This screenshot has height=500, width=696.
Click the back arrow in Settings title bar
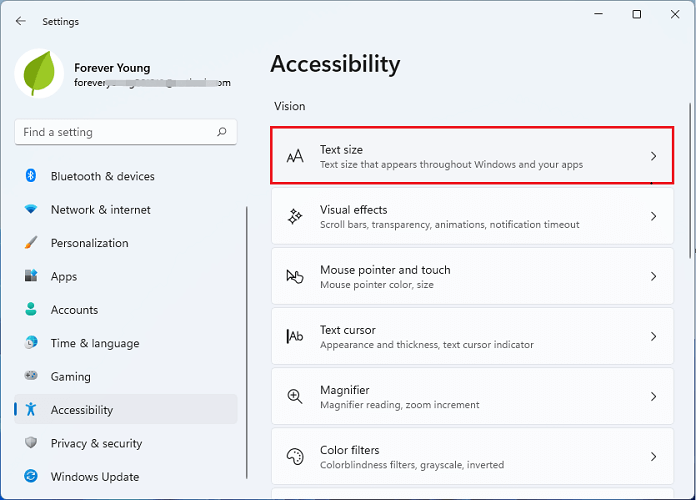click(x=21, y=21)
